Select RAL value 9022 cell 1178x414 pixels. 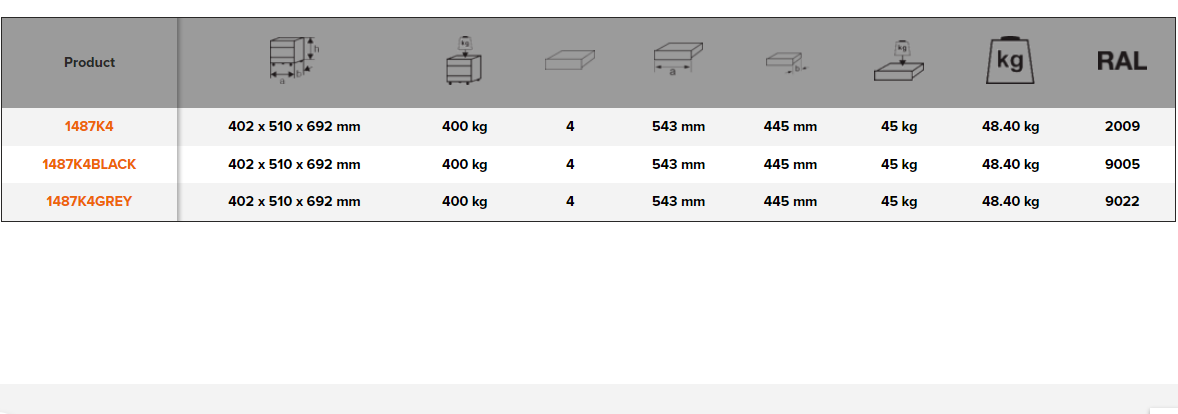click(1122, 201)
